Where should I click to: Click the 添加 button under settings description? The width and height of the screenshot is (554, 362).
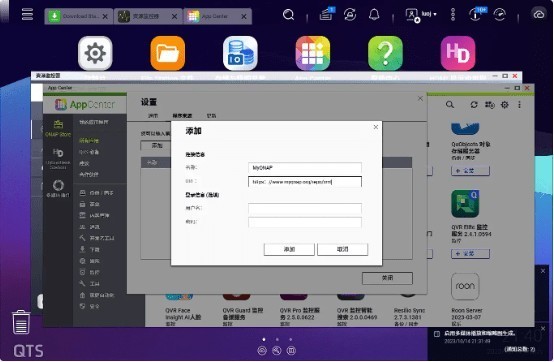pyautogui.click(x=156, y=146)
